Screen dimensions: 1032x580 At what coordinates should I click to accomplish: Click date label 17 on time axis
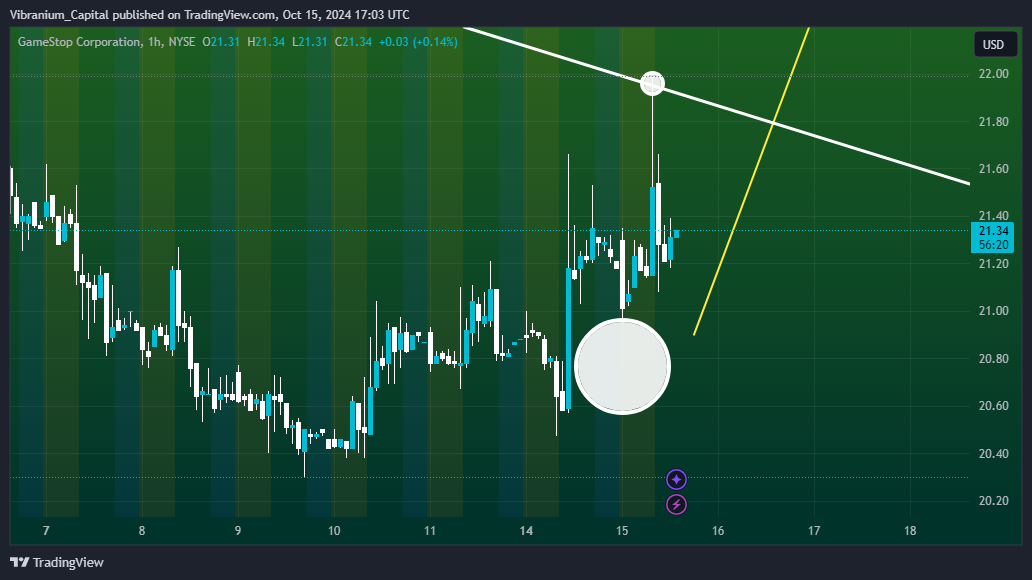[x=814, y=531]
